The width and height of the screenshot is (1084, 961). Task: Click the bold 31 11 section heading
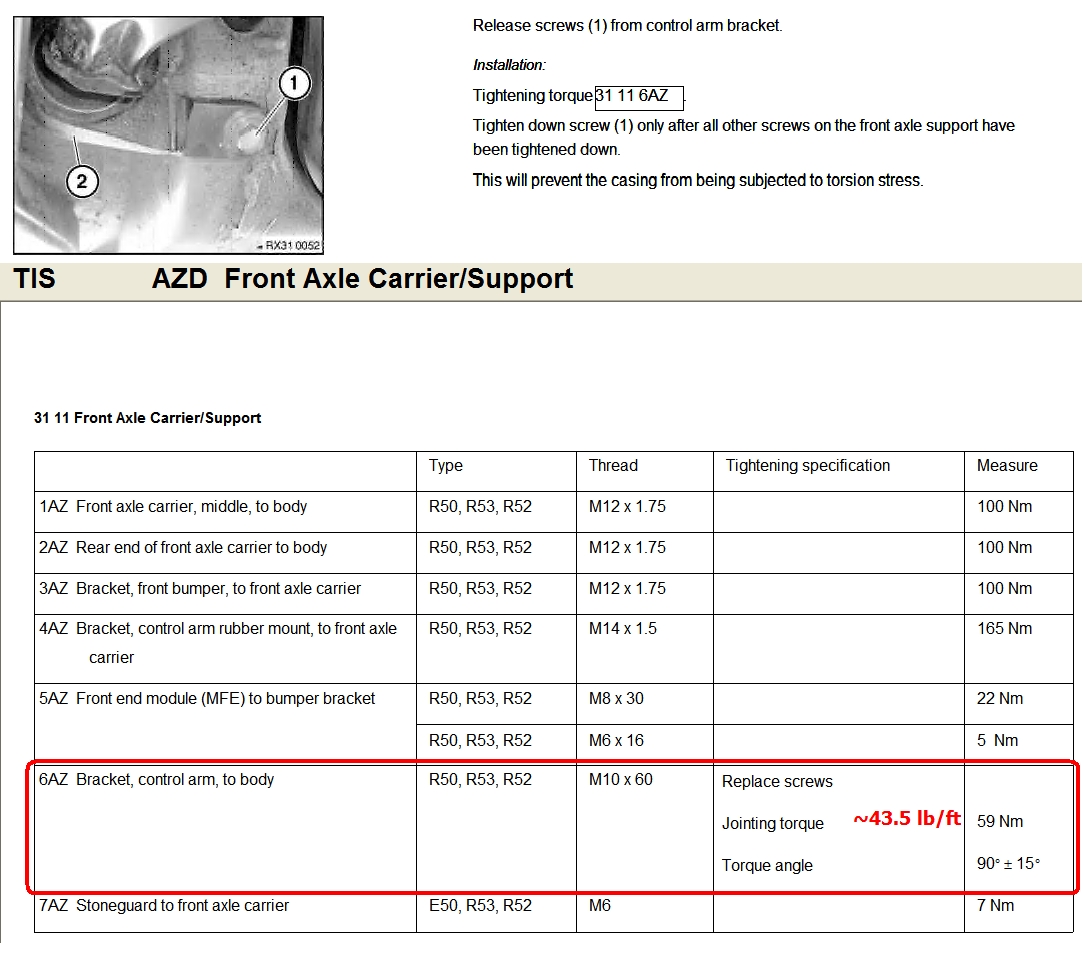pos(148,418)
